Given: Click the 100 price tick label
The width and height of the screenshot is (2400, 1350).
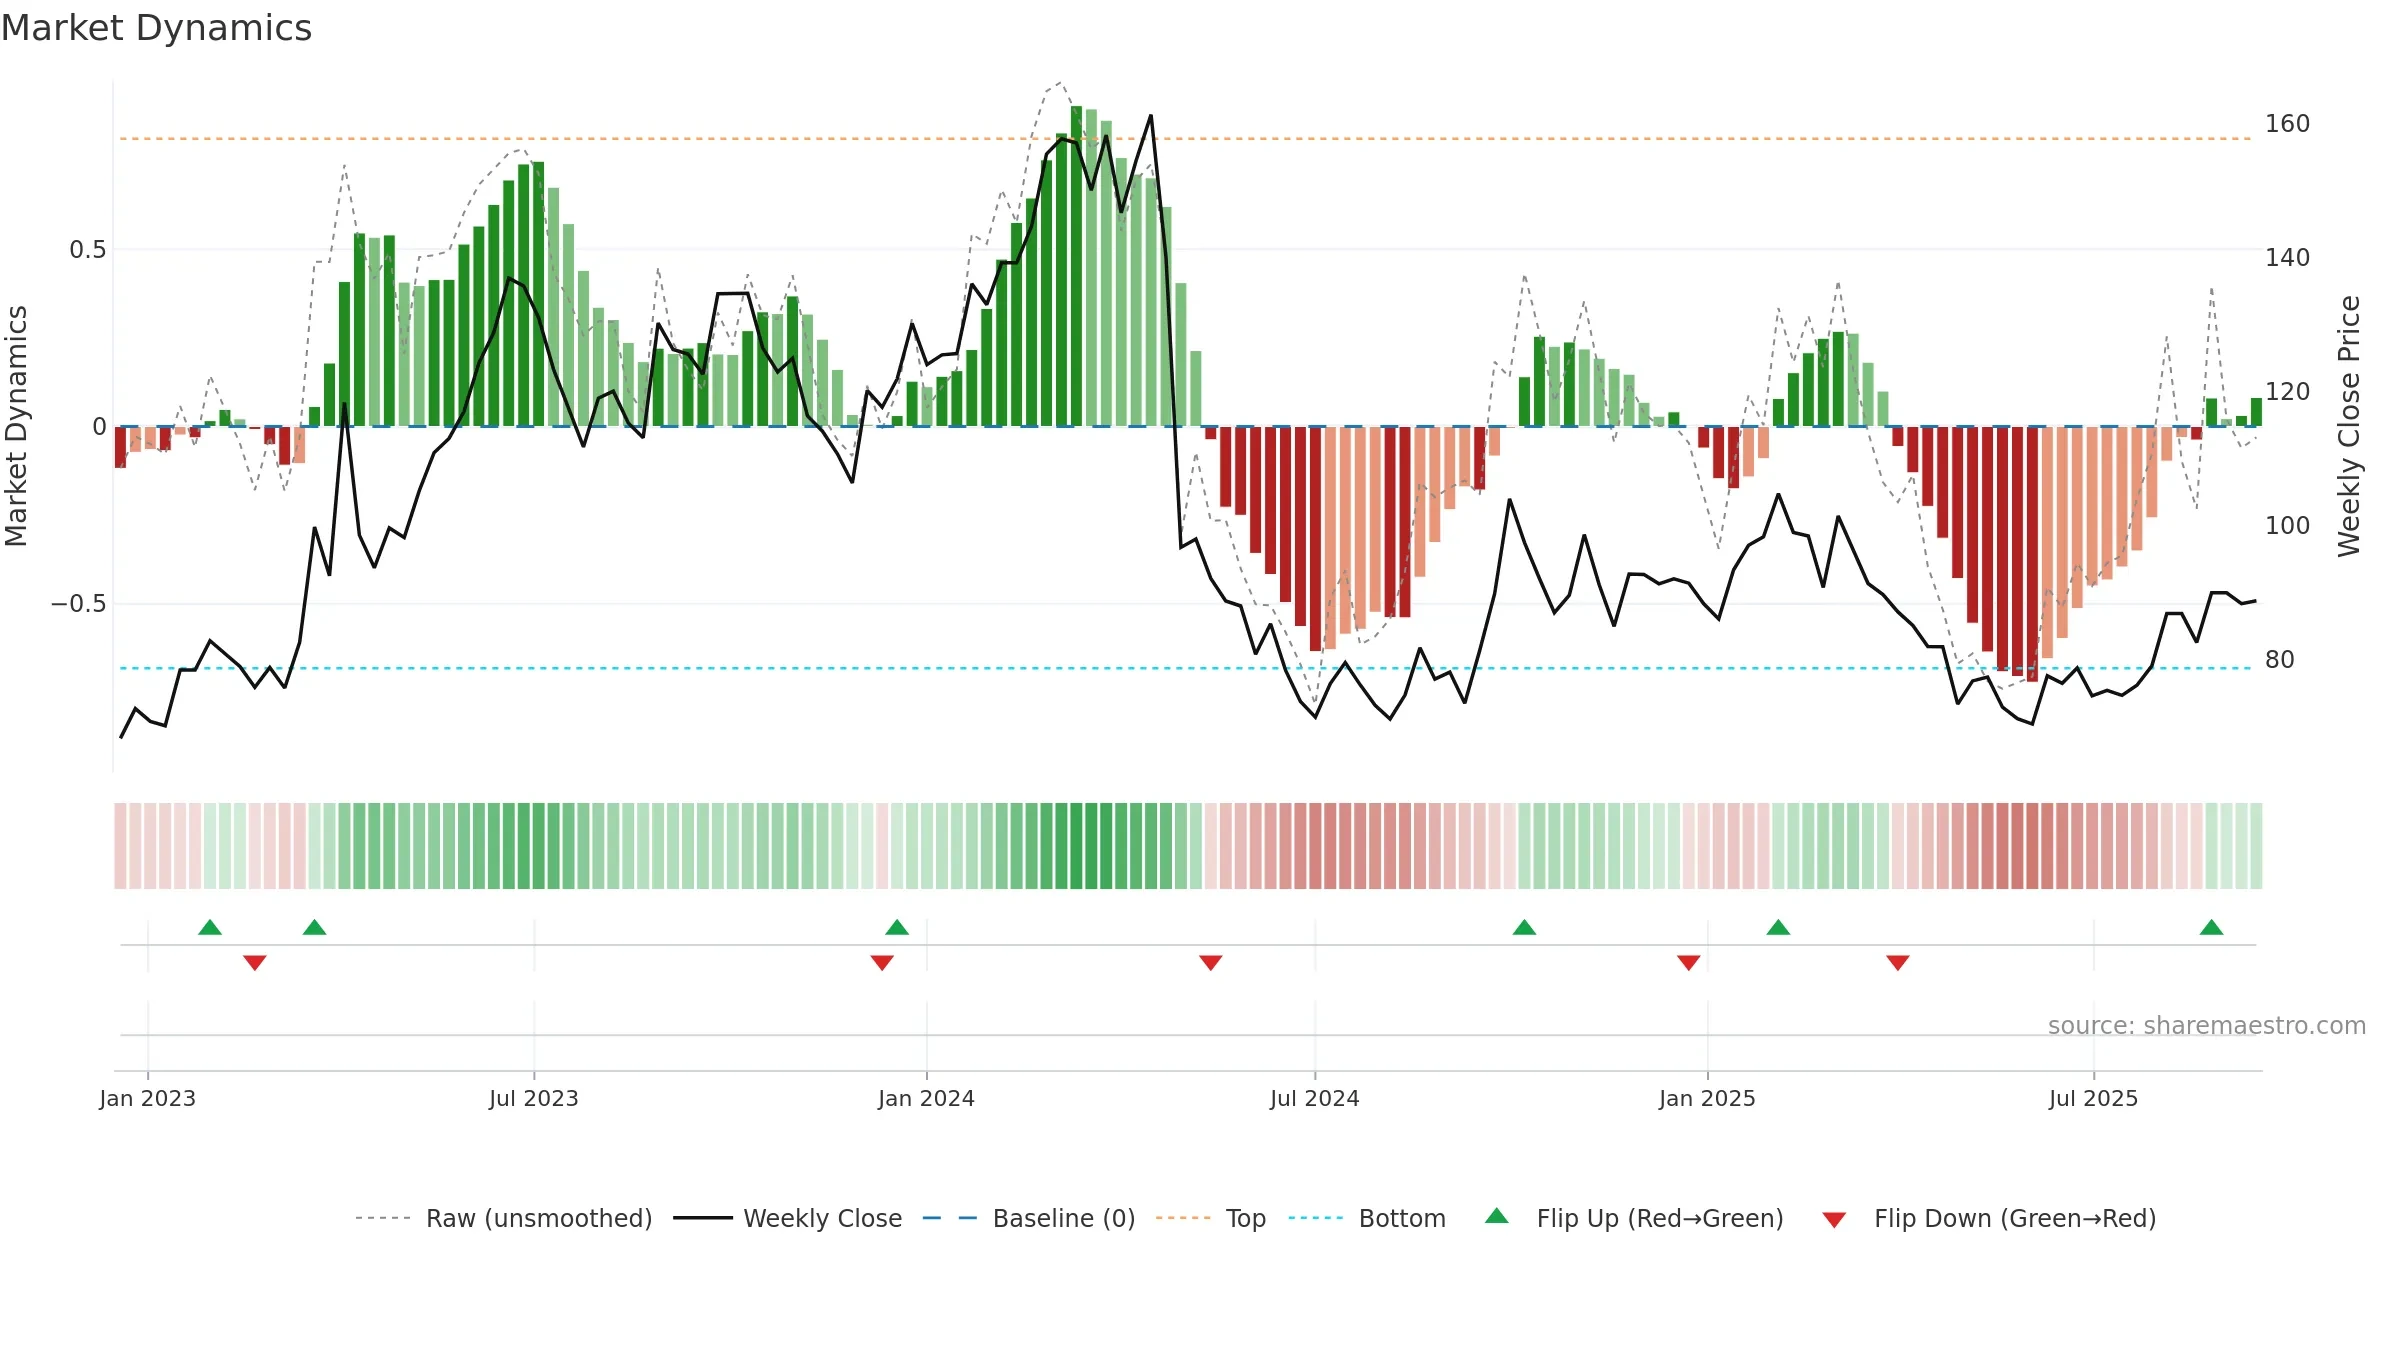Looking at the screenshot, I should [2288, 526].
